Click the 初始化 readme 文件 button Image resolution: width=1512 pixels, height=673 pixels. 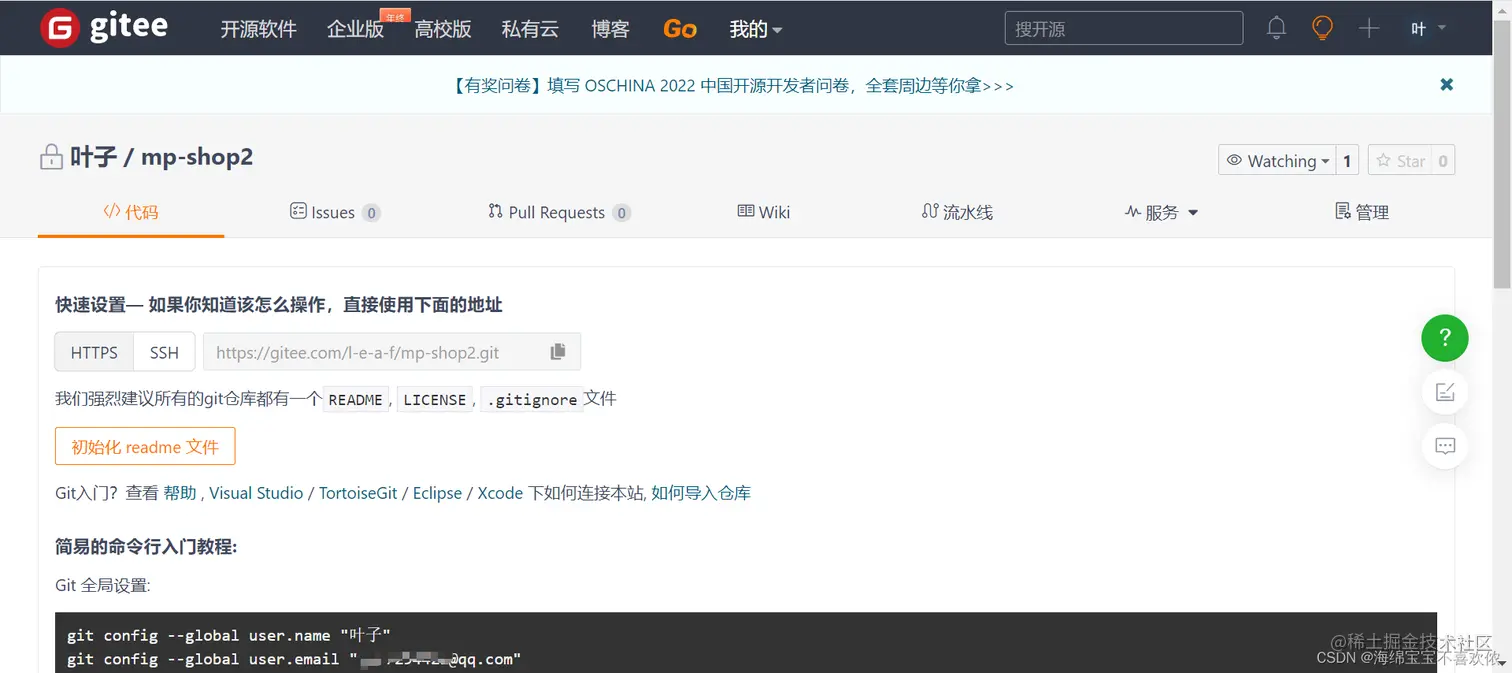[144, 447]
